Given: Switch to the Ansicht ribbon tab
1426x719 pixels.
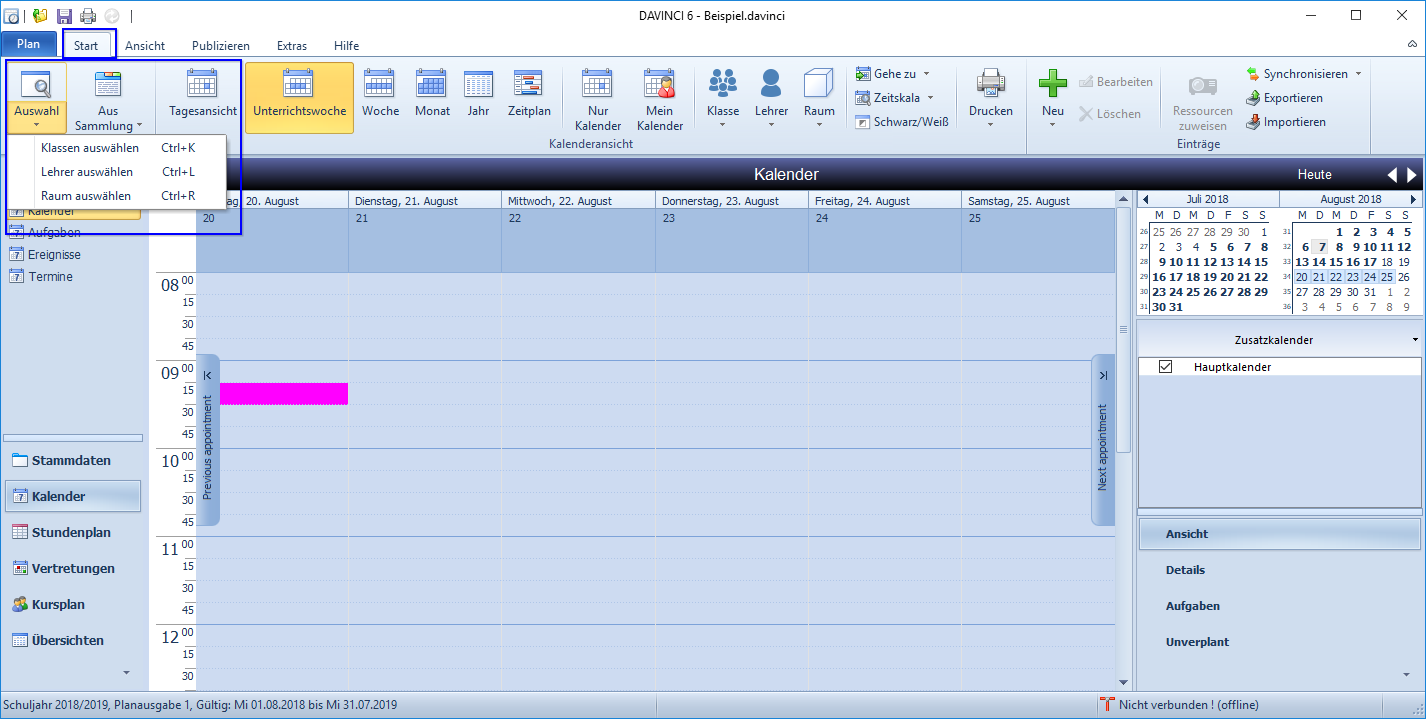Looking at the screenshot, I should 145,45.
